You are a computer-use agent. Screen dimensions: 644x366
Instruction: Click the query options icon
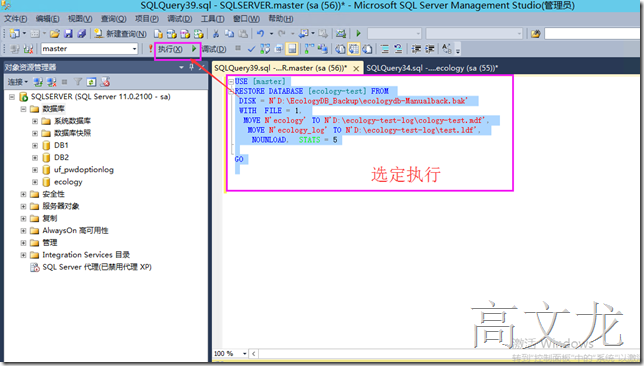278,49
